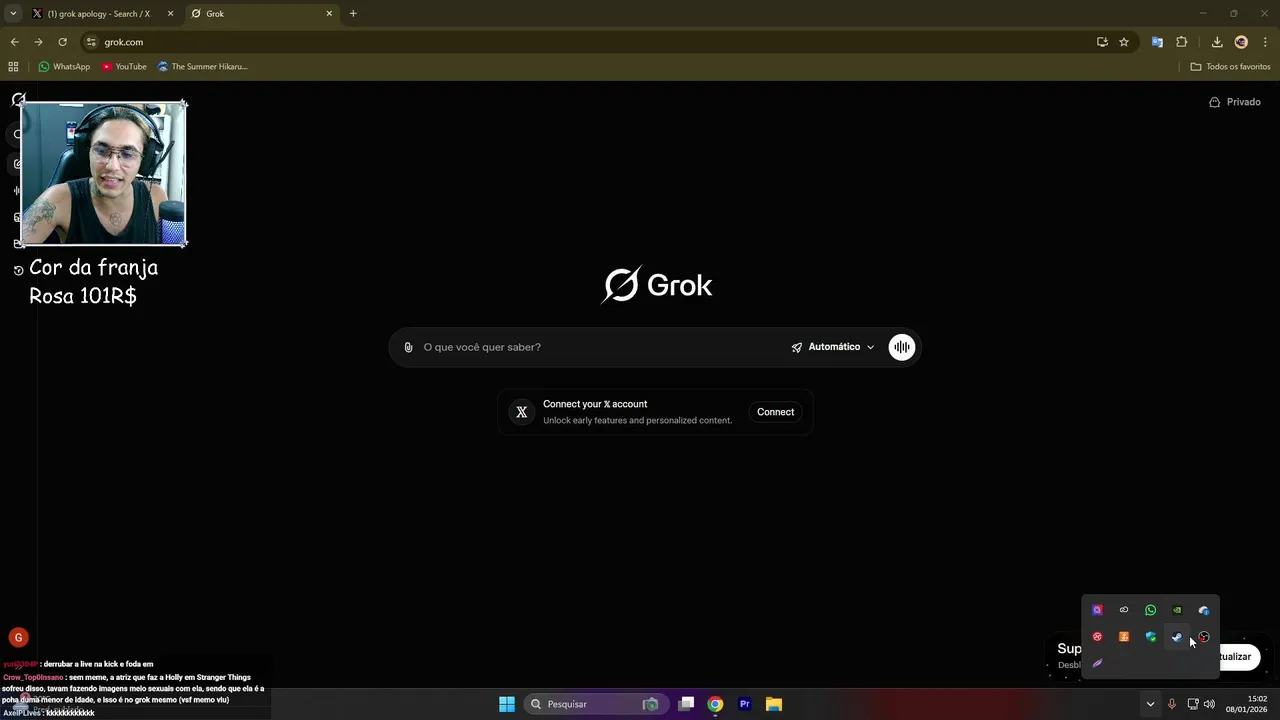
Task: Open the 'Todos os favoritos' folder
Action: [x=1230, y=67]
